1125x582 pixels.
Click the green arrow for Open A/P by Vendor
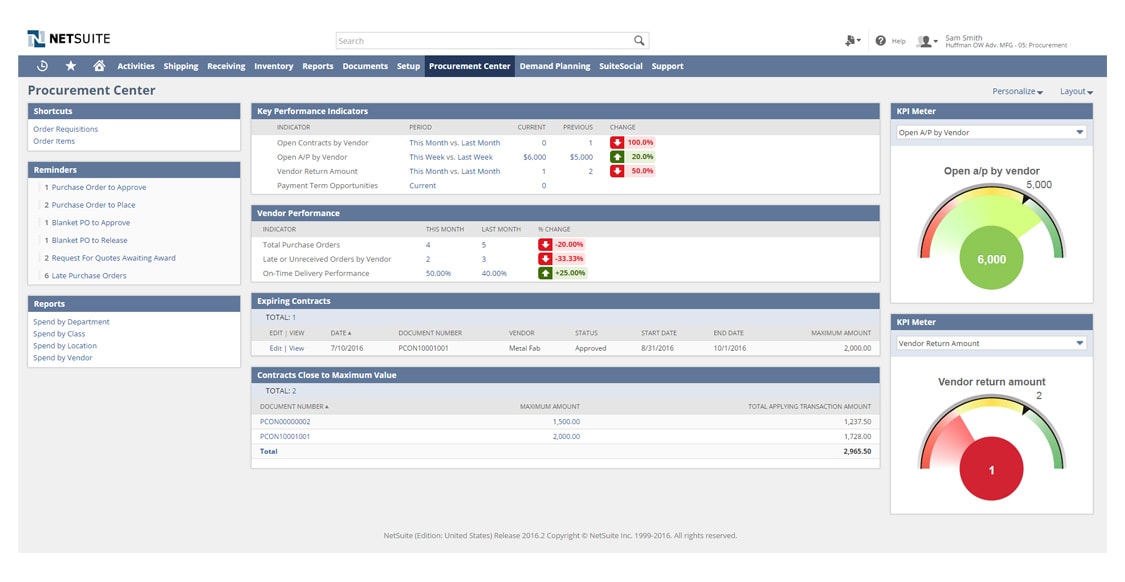(x=616, y=156)
